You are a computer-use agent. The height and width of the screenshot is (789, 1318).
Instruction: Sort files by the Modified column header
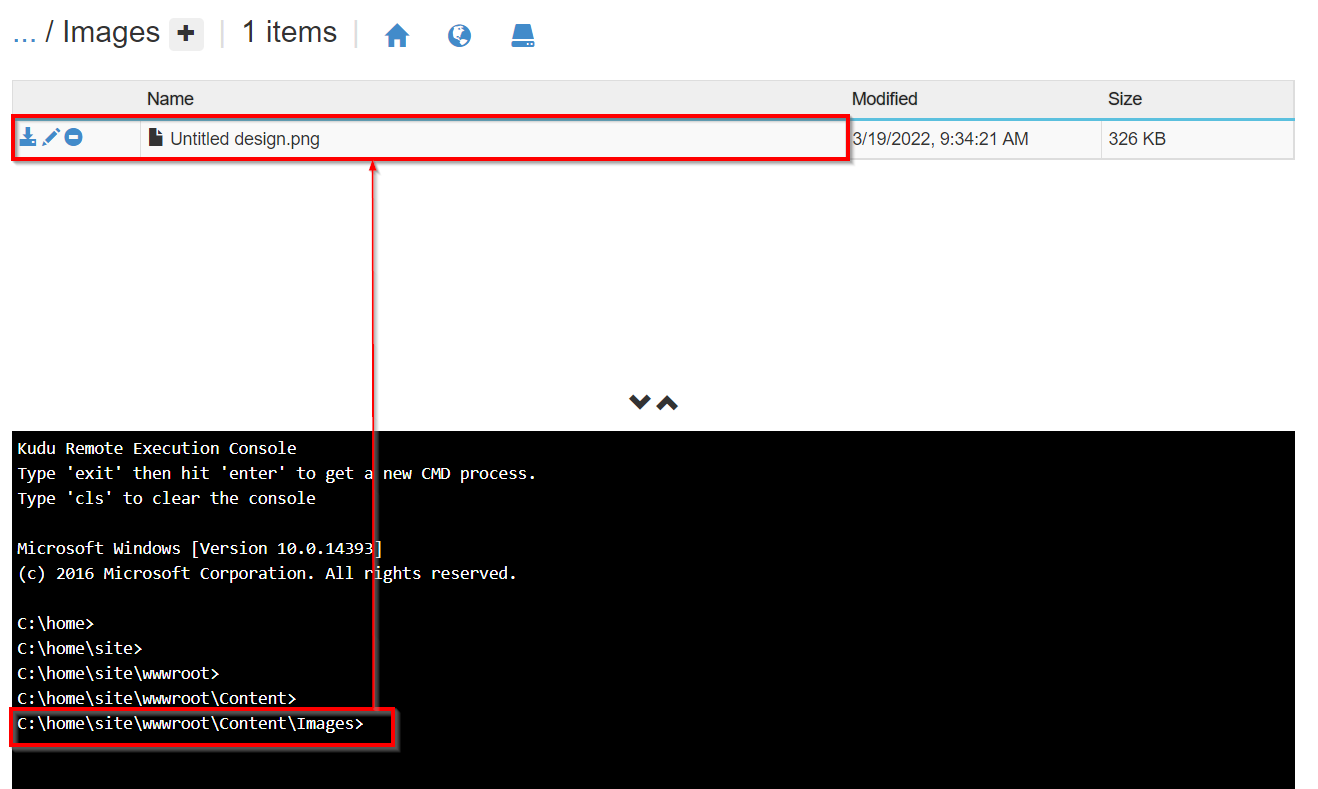point(884,99)
